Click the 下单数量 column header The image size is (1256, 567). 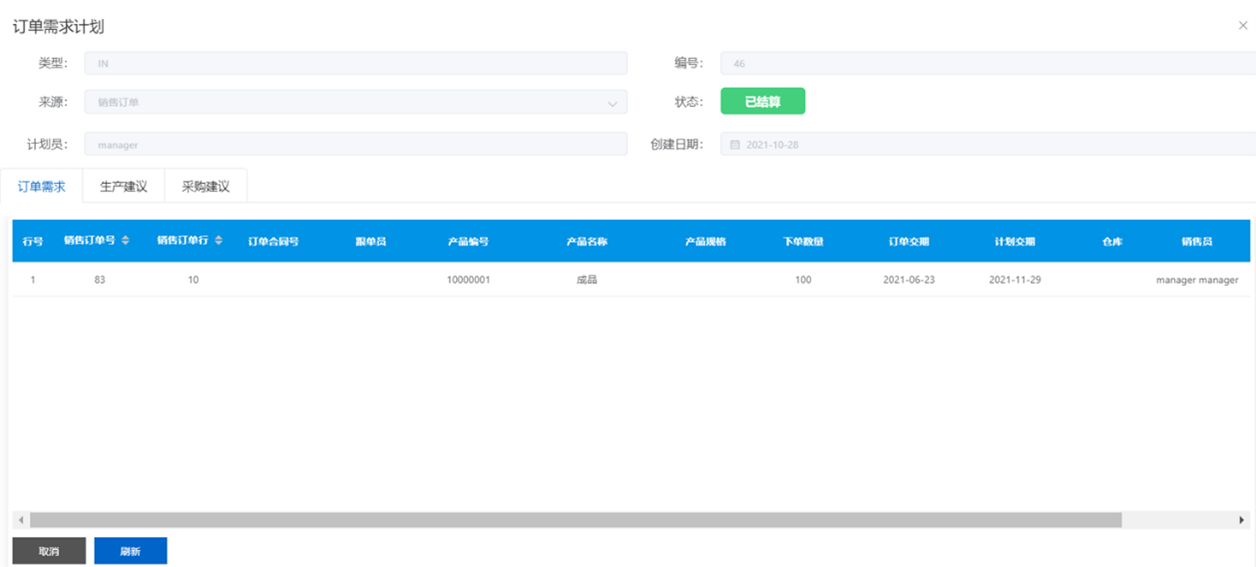pyautogui.click(x=803, y=242)
